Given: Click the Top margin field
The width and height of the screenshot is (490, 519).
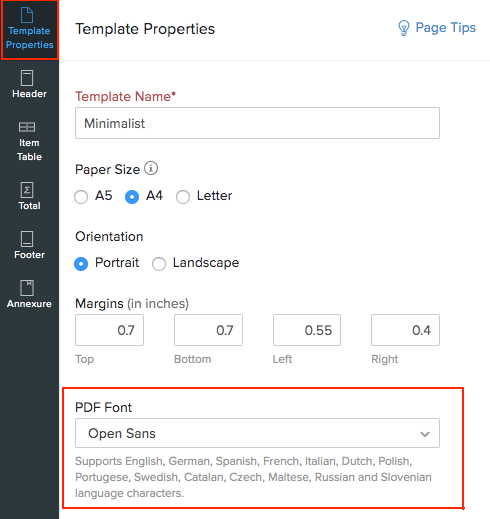Looking at the screenshot, I should 109,330.
